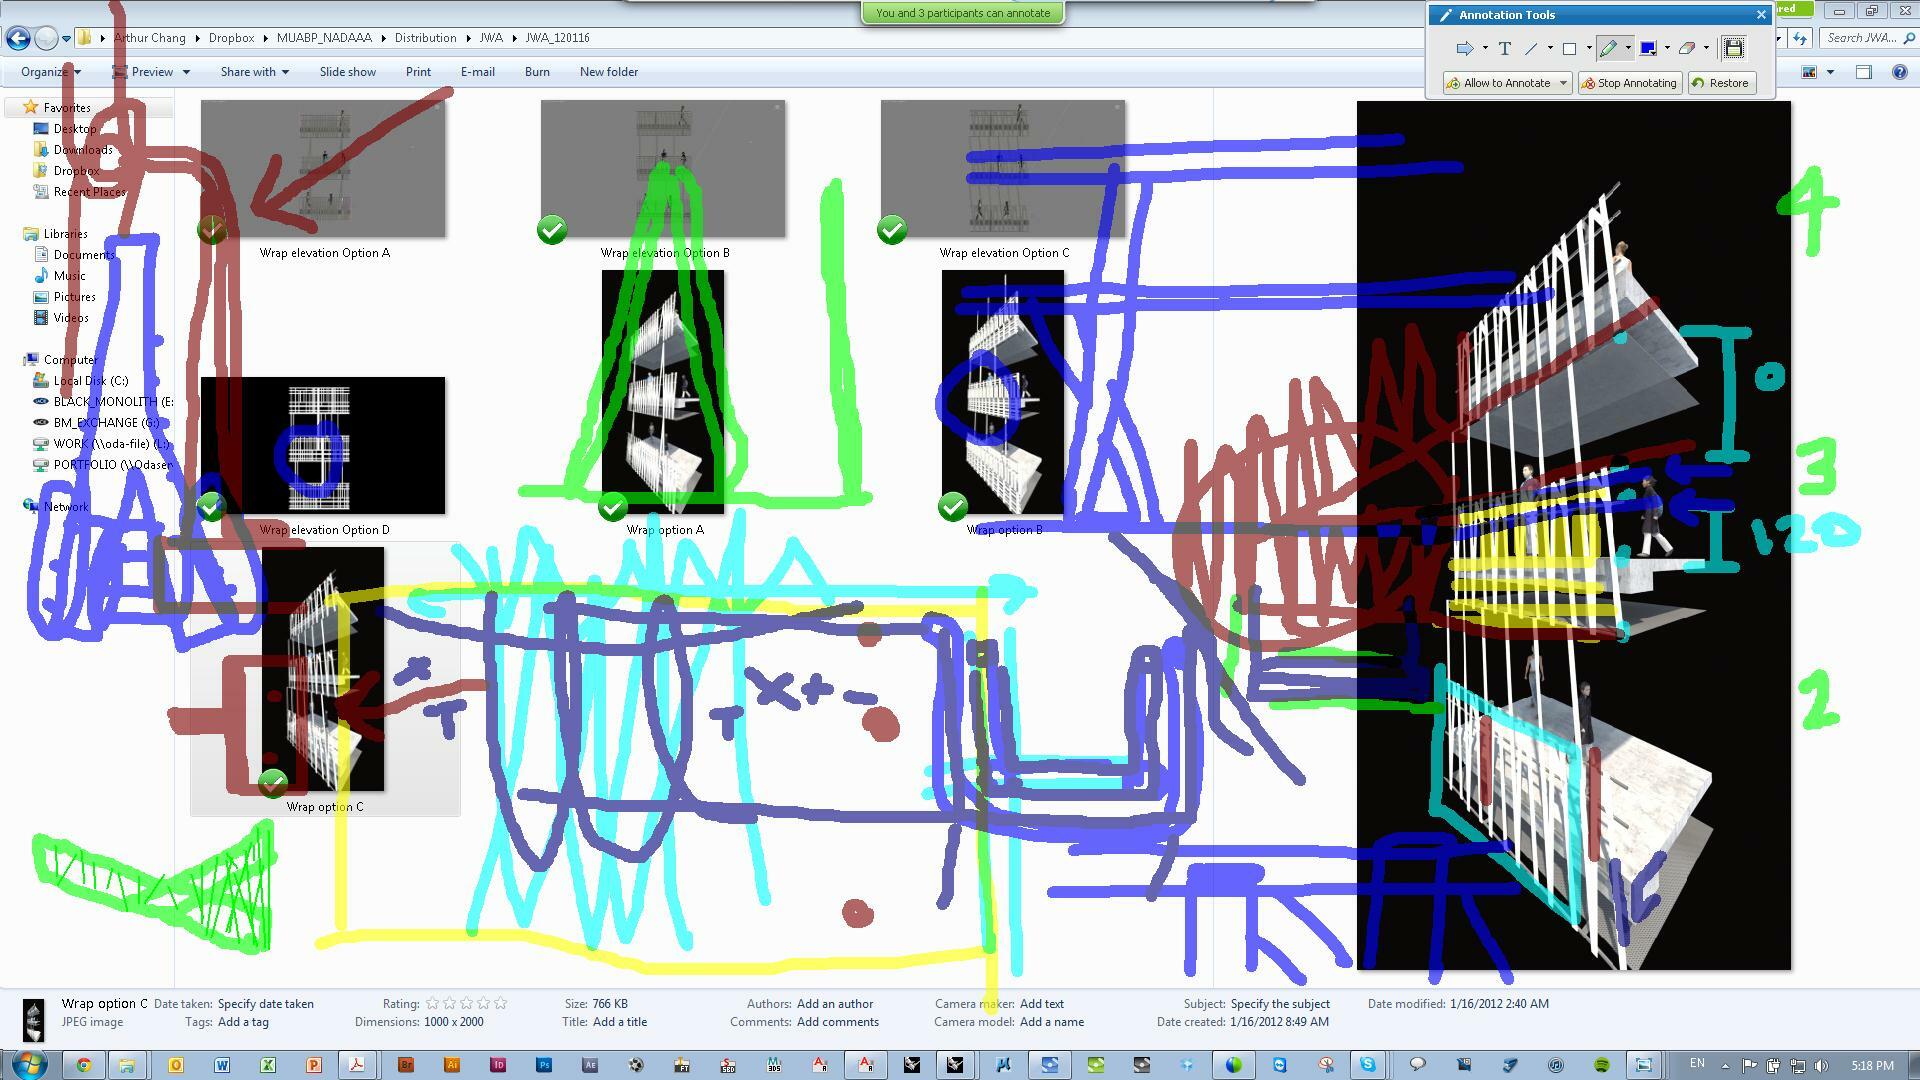The width and height of the screenshot is (1920, 1080).
Task: Click the Preview button
Action: [143, 72]
